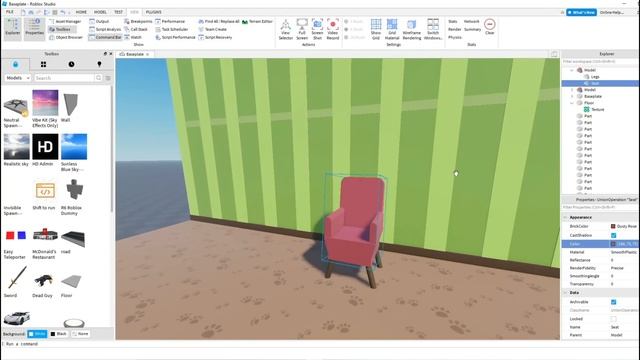Switch to the HOME ribbon tab
640x360 pixels.
click(81, 12)
